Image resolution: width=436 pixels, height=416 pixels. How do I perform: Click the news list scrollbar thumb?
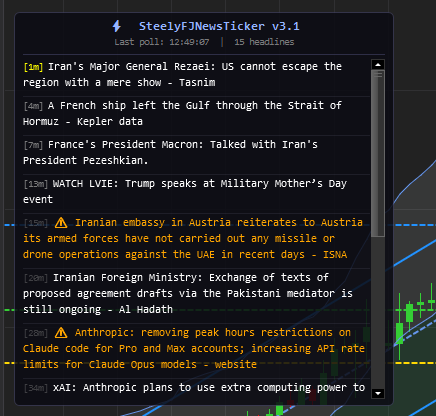coord(378,153)
